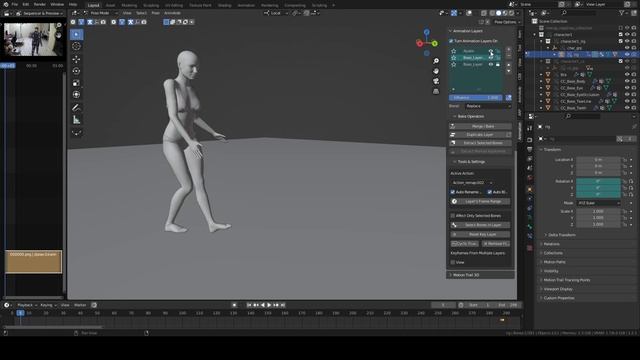Play the animation in timeline
This screenshot has height=360, width=640.
pos(269,305)
